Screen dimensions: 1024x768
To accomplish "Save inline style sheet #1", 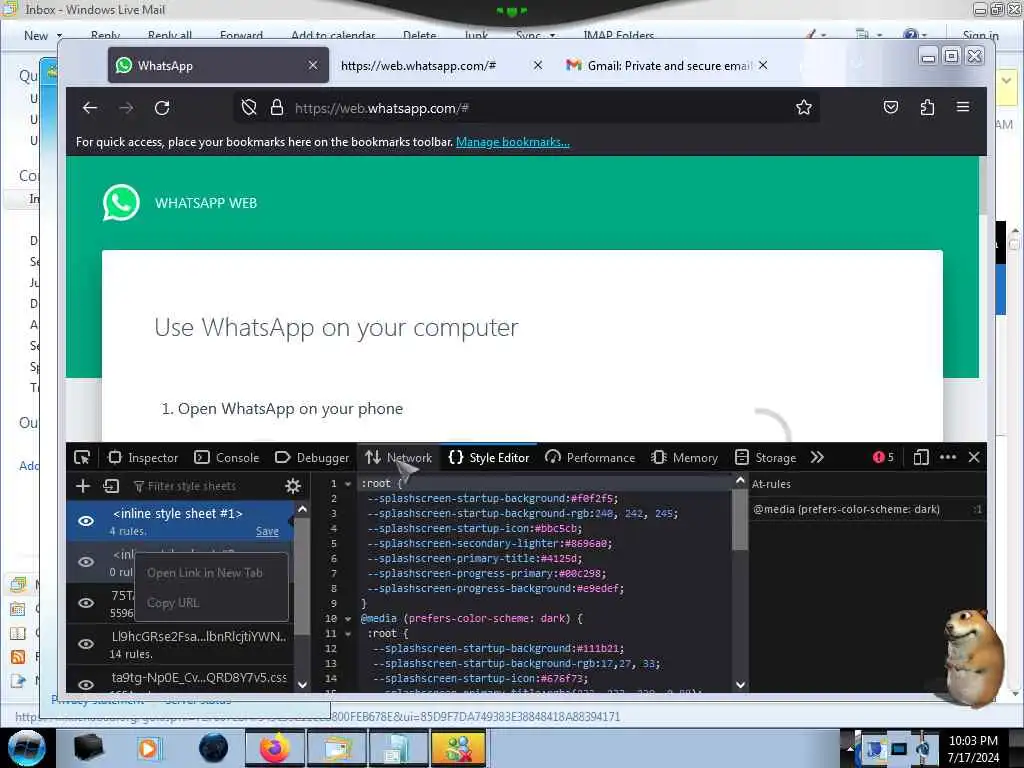I will (x=267, y=531).
